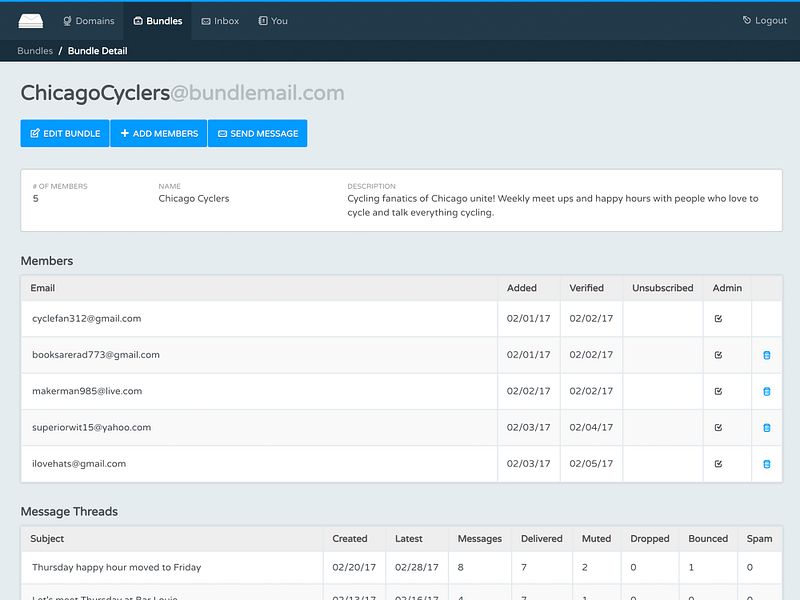The height and width of the screenshot is (600, 800).
Task: Go to the You tab
Action: [x=272, y=21]
